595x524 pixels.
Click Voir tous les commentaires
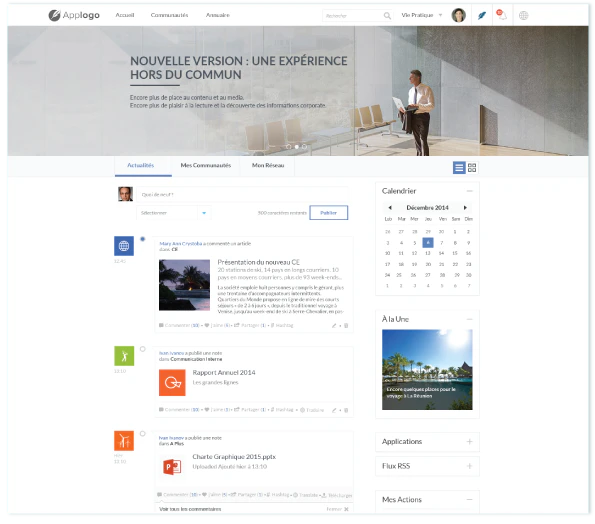[x=190, y=509]
